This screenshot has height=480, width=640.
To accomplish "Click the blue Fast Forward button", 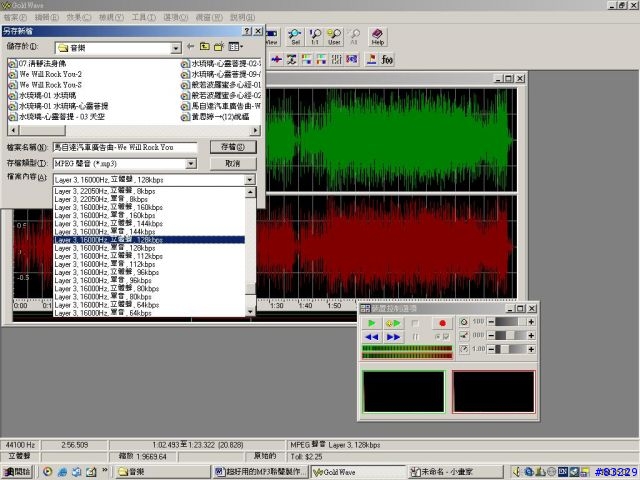I will [393, 337].
